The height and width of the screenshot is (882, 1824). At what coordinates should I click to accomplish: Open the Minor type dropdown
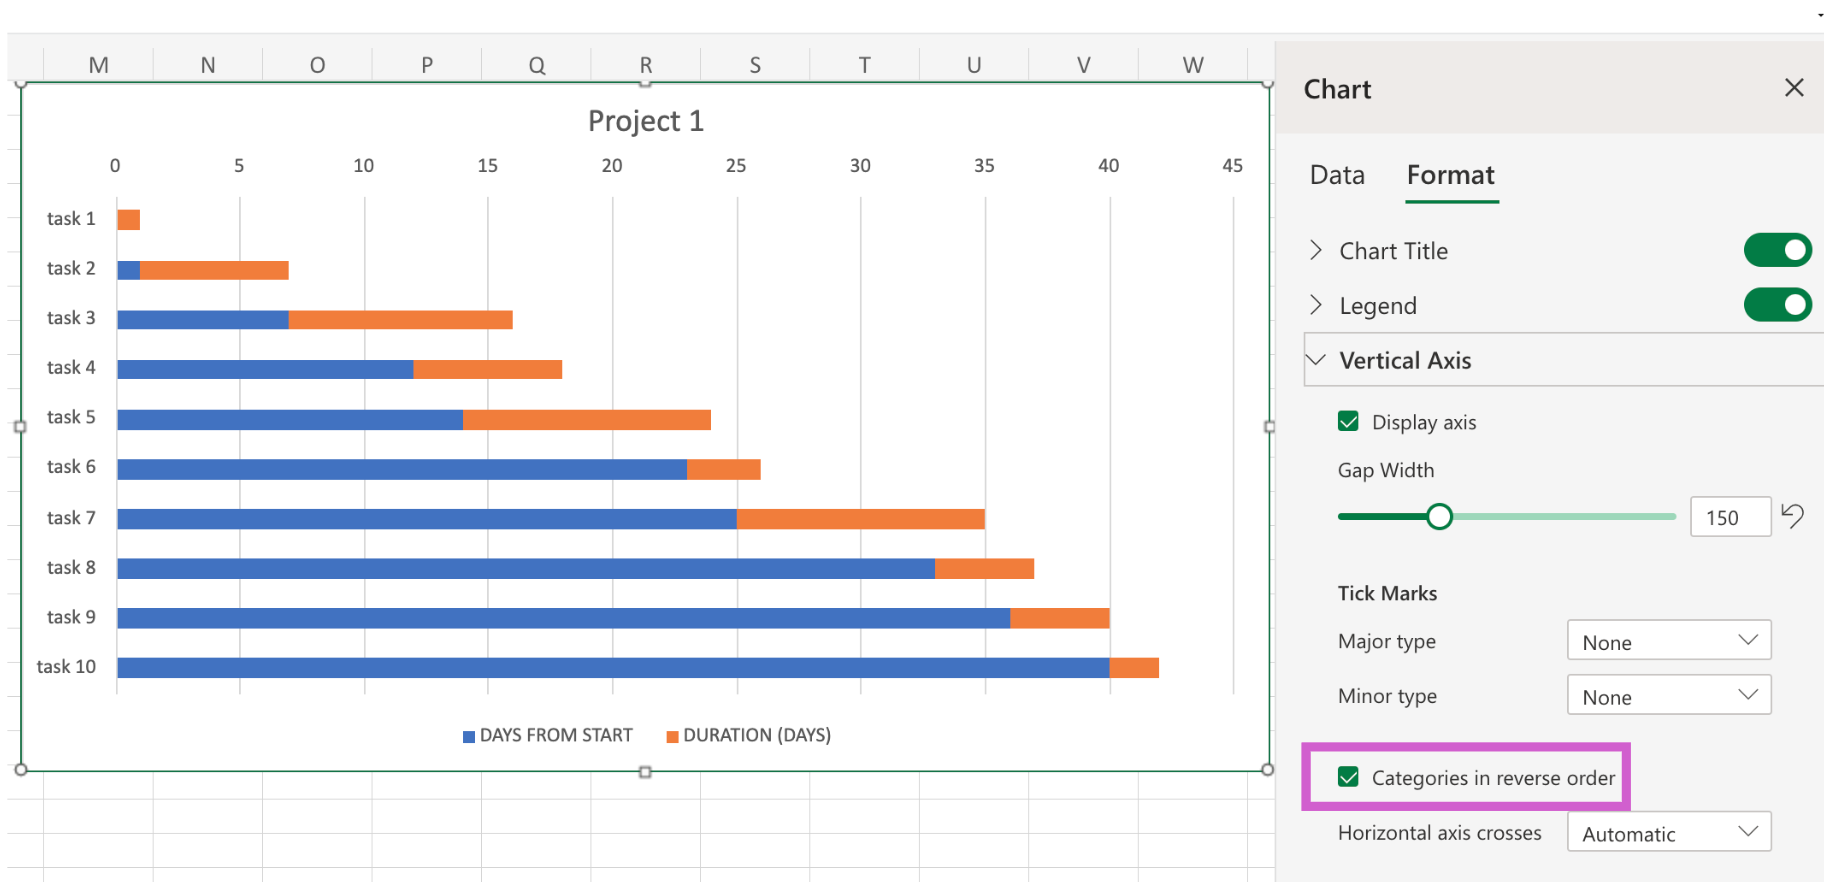tap(1668, 696)
